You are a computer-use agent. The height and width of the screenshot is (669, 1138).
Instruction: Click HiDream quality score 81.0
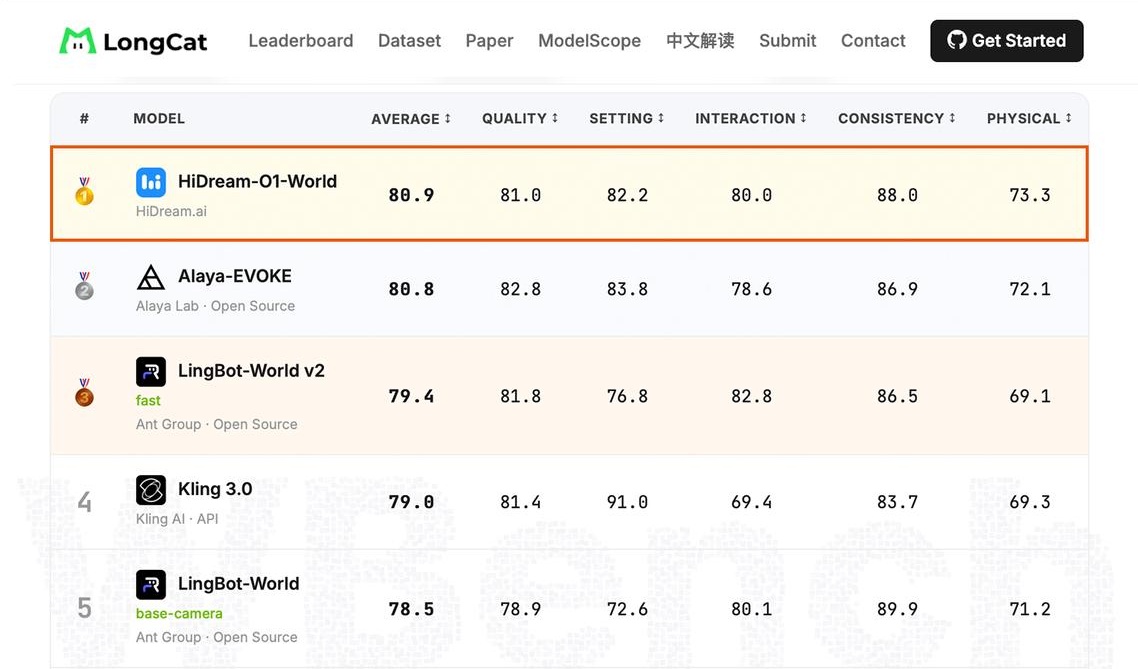pyautogui.click(x=520, y=195)
